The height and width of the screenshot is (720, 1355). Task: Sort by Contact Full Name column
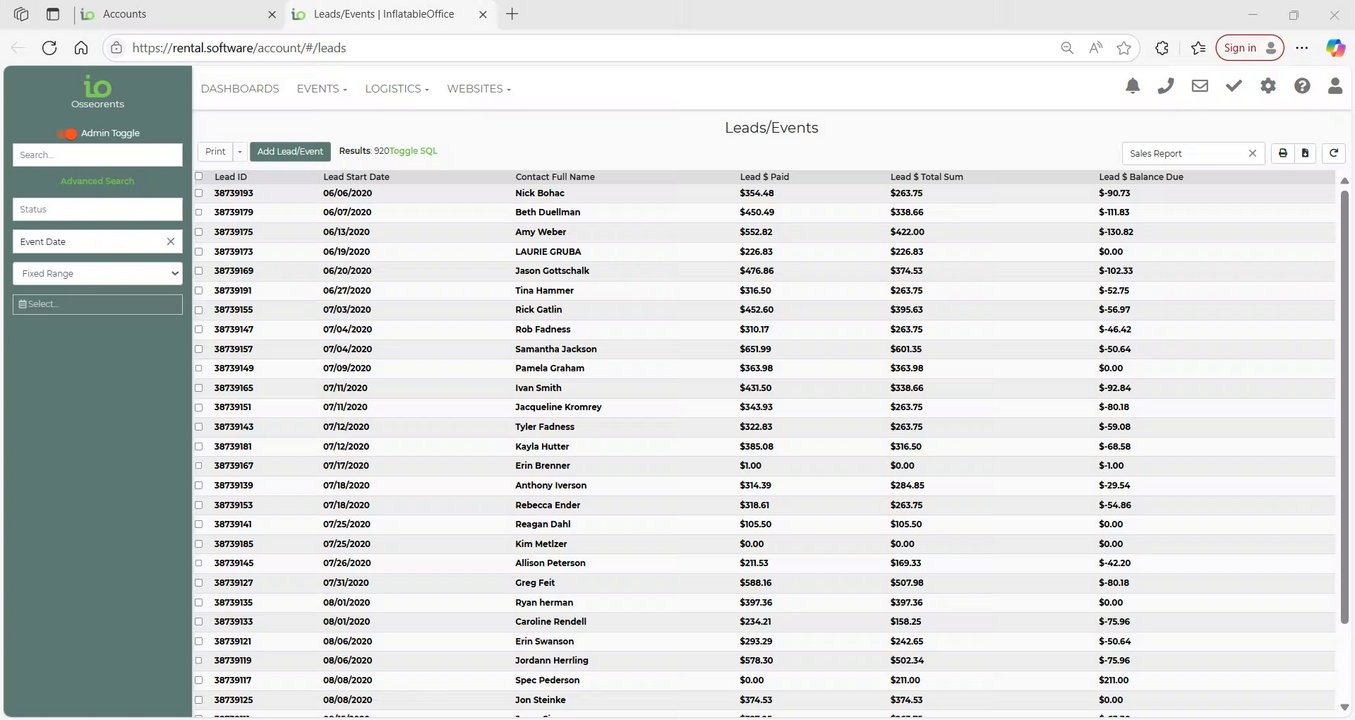(x=555, y=177)
